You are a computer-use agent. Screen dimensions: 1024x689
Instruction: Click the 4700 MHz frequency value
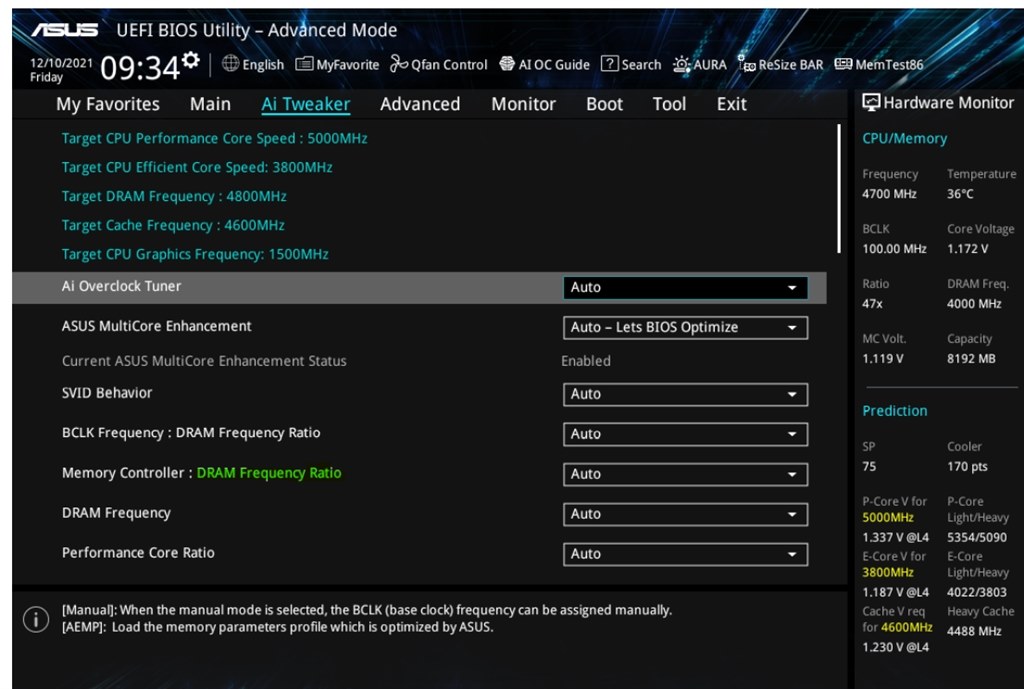[x=889, y=194]
